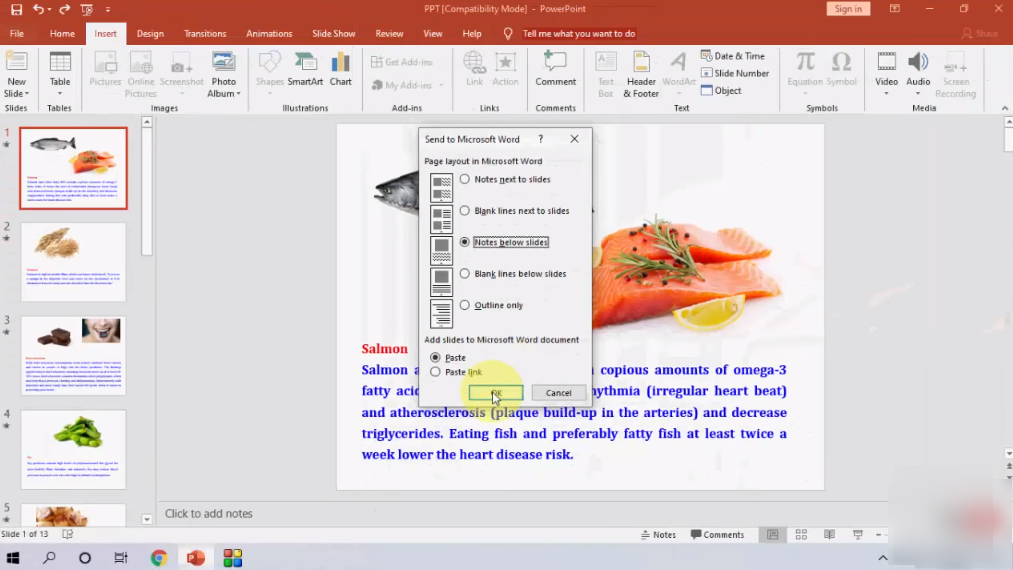Switch to the Home tab
The width and height of the screenshot is (1013, 570).
(x=62, y=34)
